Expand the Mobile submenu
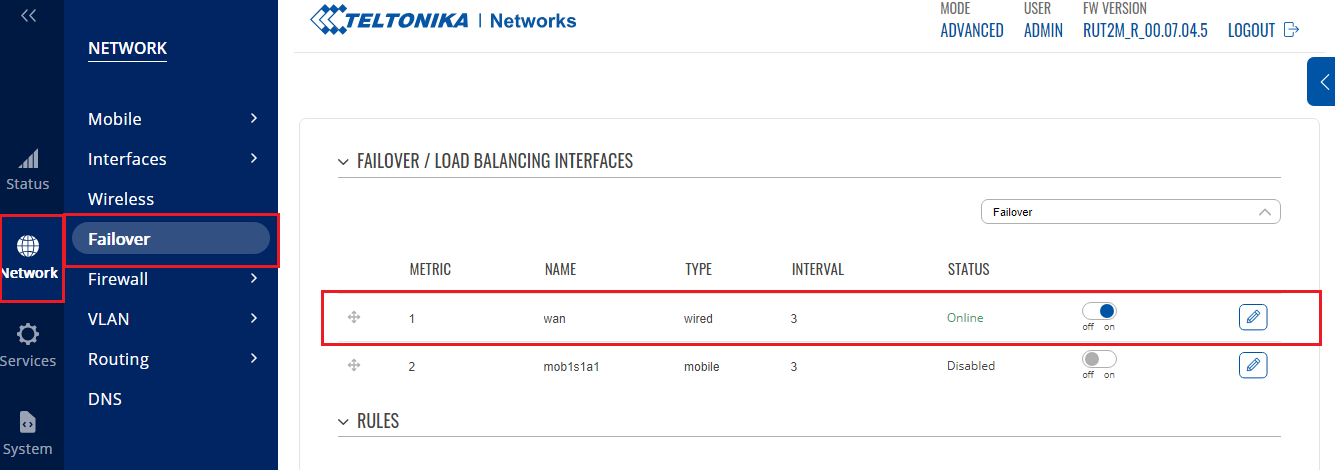The height and width of the screenshot is (470, 1335). [174, 119]
